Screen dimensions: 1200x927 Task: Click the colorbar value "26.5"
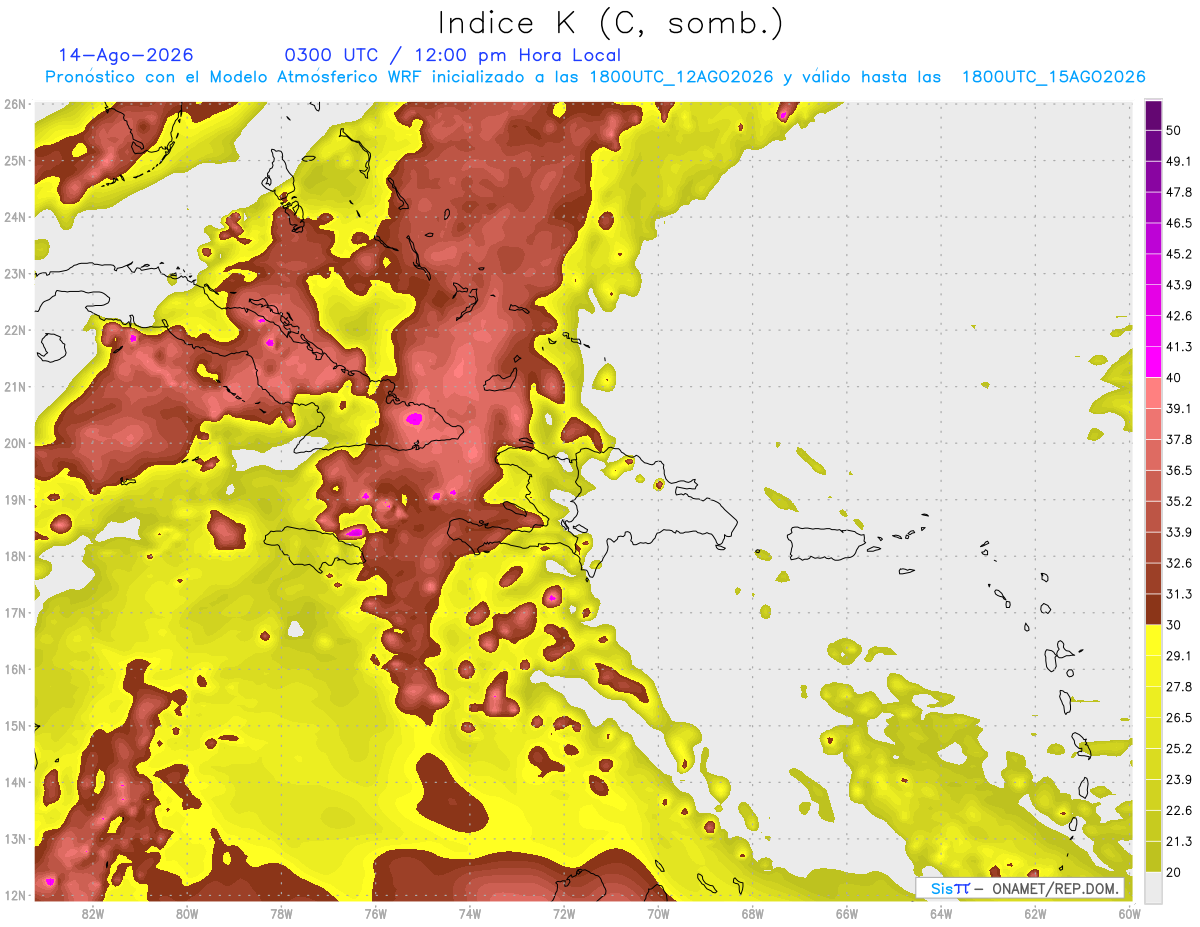point(1180,718)
